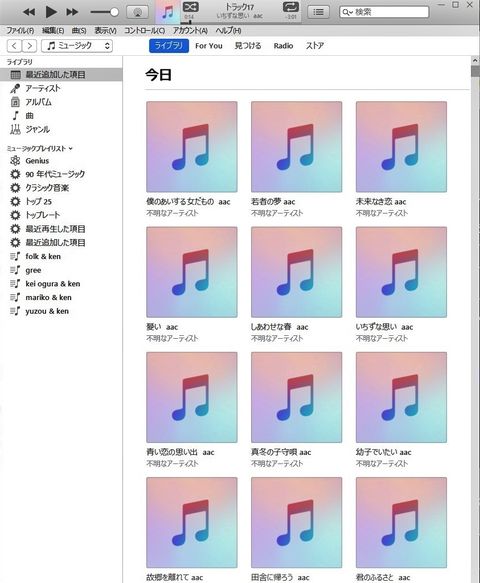The width and height of the screenshot is (480, 583).
Task: Open the ミュージック media type dropdown
Action: click(x=77, y=46)
